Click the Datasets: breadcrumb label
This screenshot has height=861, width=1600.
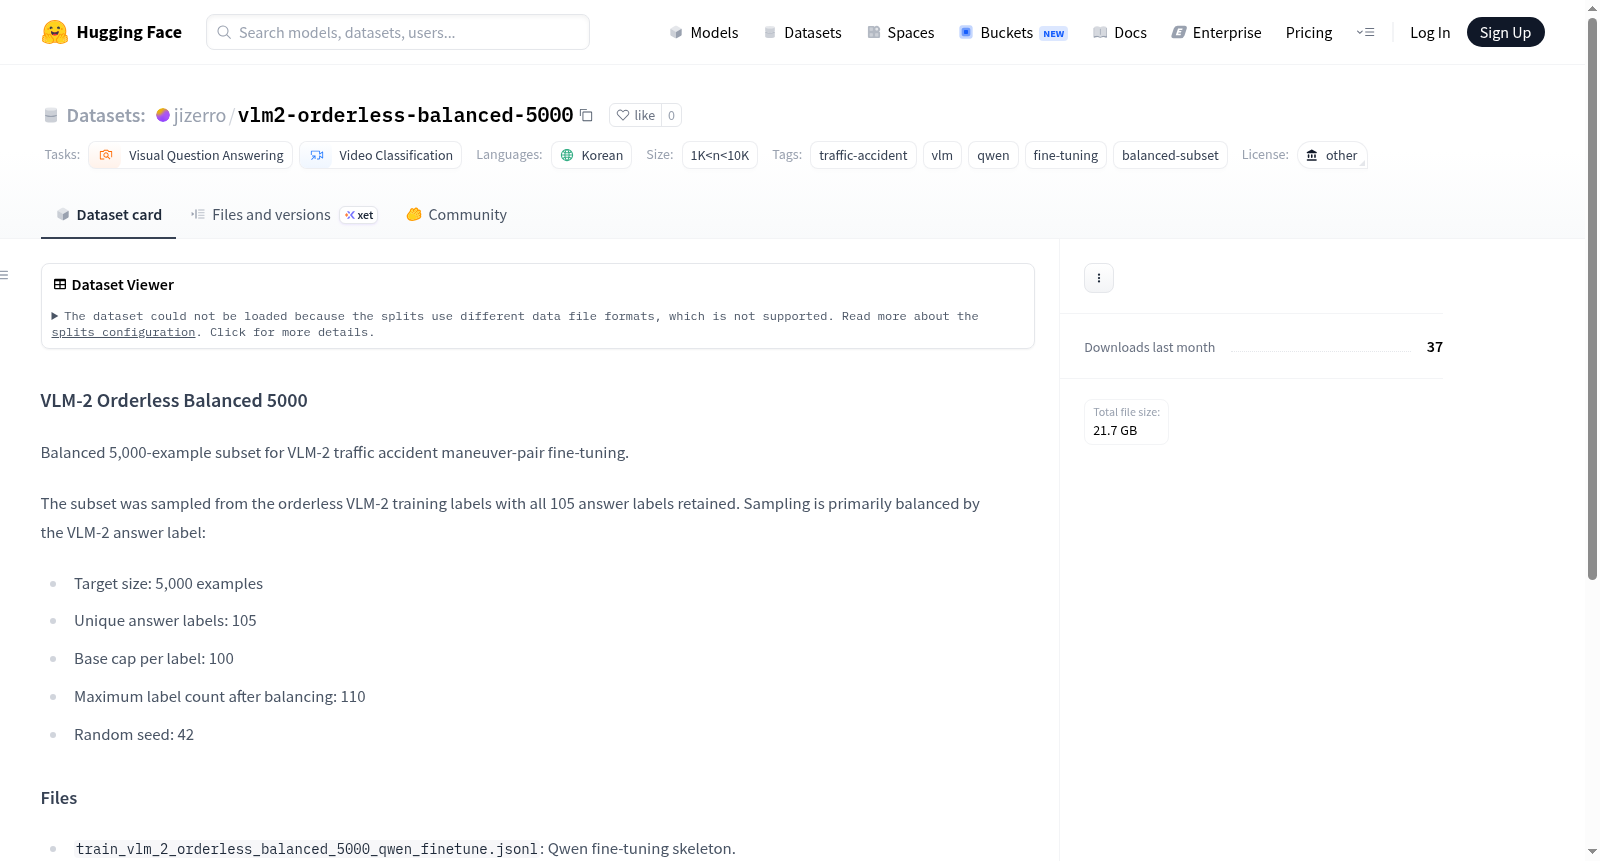pyautogui.click(x=106, y=116)
